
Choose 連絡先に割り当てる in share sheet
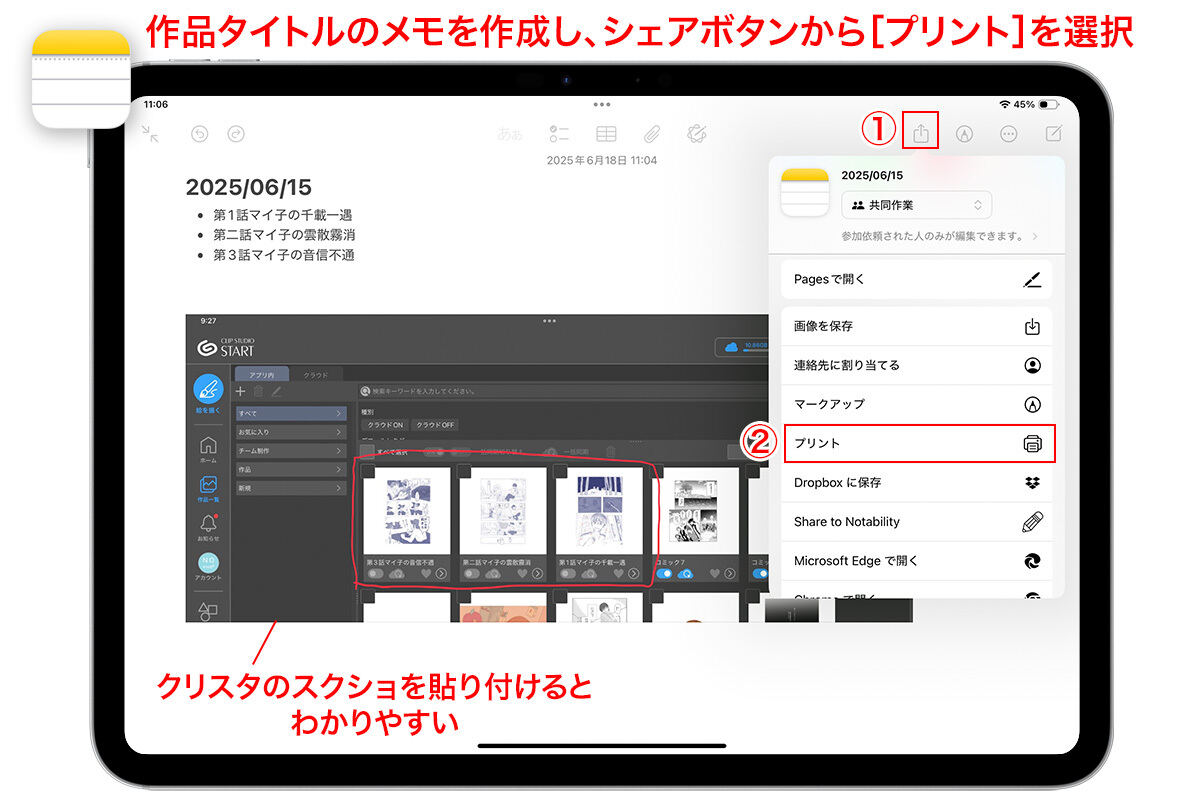pos(916,365)
